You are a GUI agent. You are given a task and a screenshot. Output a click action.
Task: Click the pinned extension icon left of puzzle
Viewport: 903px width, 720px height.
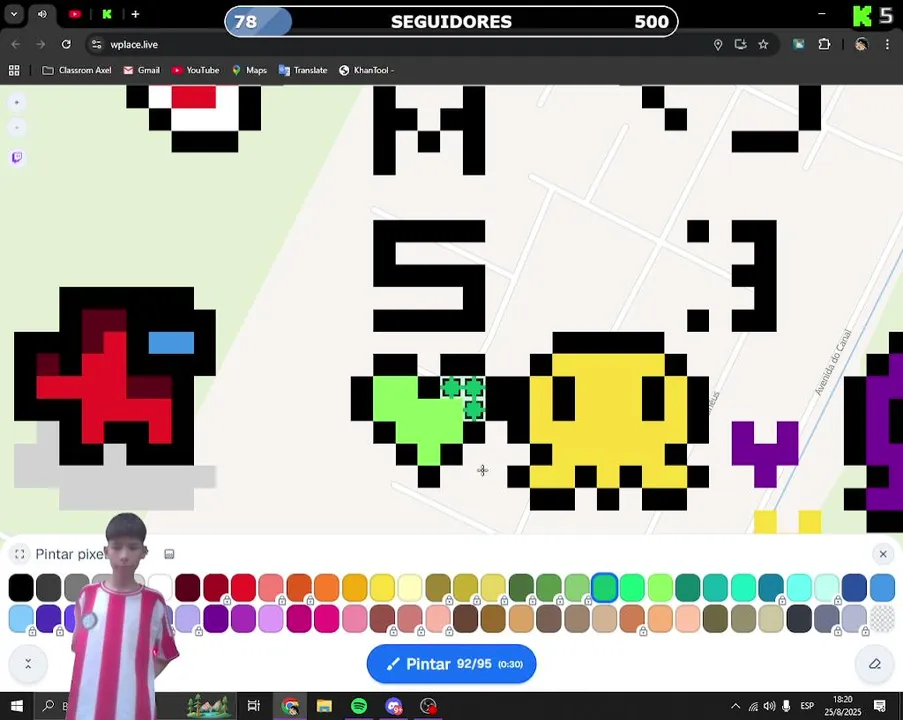click(x=799, y=44)
